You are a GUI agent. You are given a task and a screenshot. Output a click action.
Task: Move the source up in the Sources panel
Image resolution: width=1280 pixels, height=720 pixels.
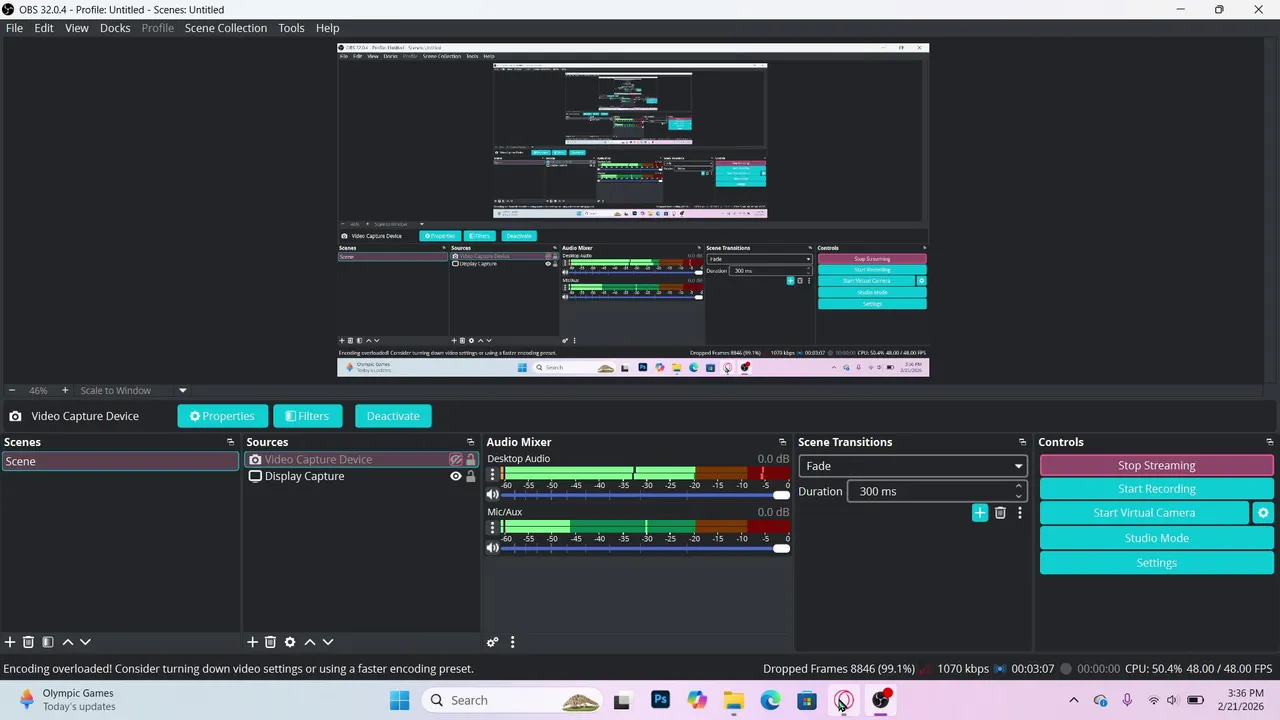click(310, 642)
